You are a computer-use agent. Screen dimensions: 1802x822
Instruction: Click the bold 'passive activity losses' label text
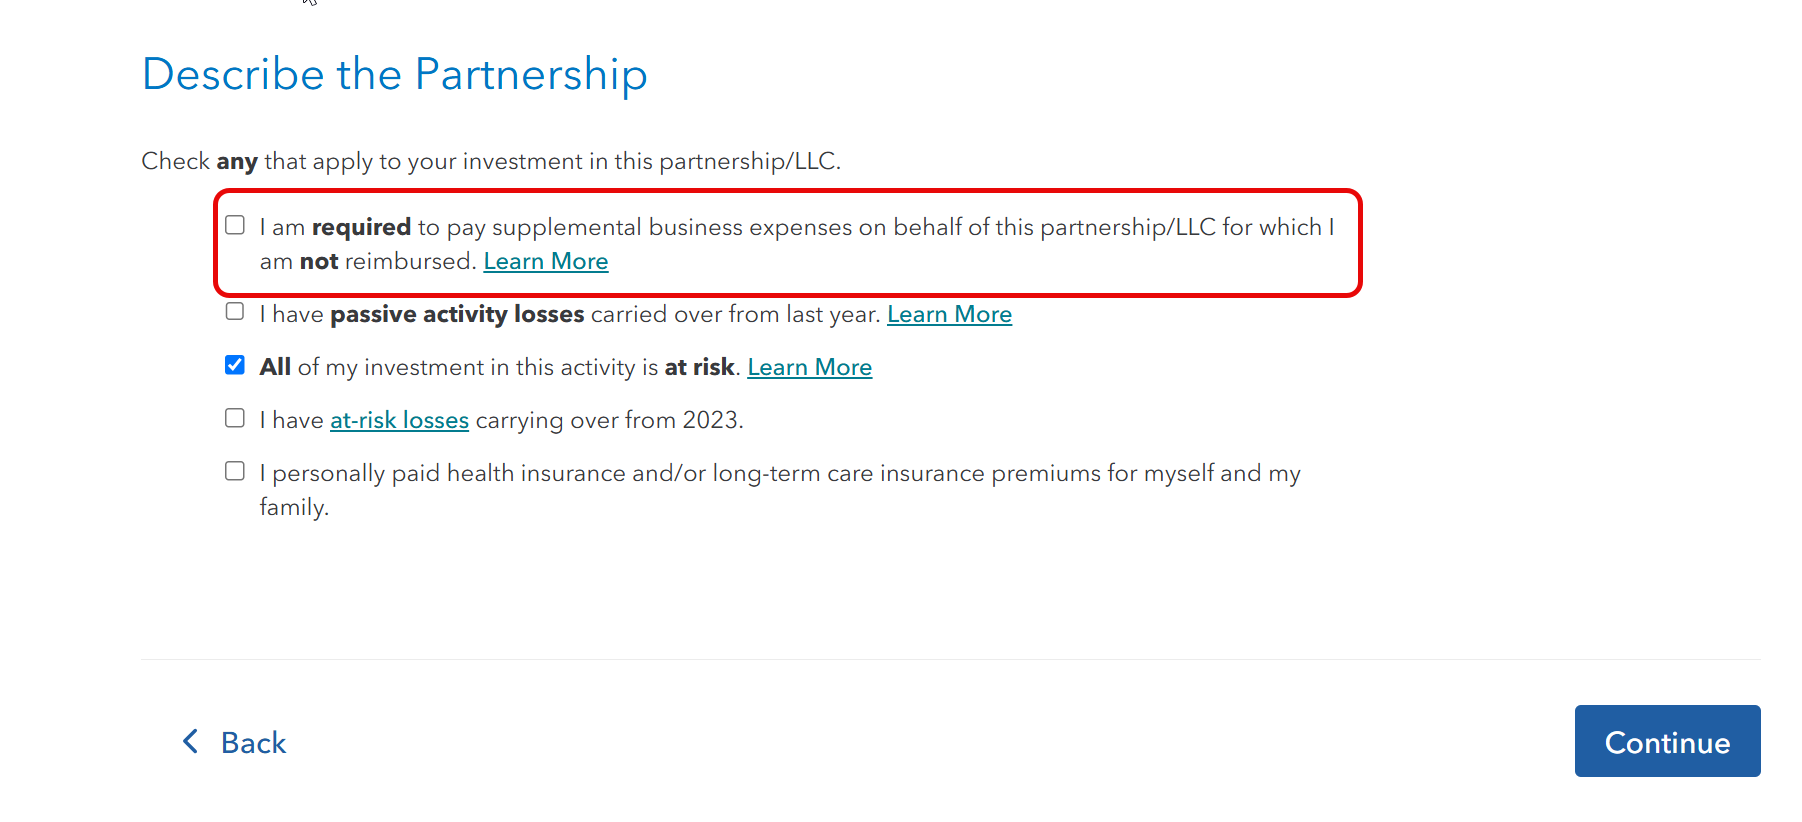tap(457, 314)
